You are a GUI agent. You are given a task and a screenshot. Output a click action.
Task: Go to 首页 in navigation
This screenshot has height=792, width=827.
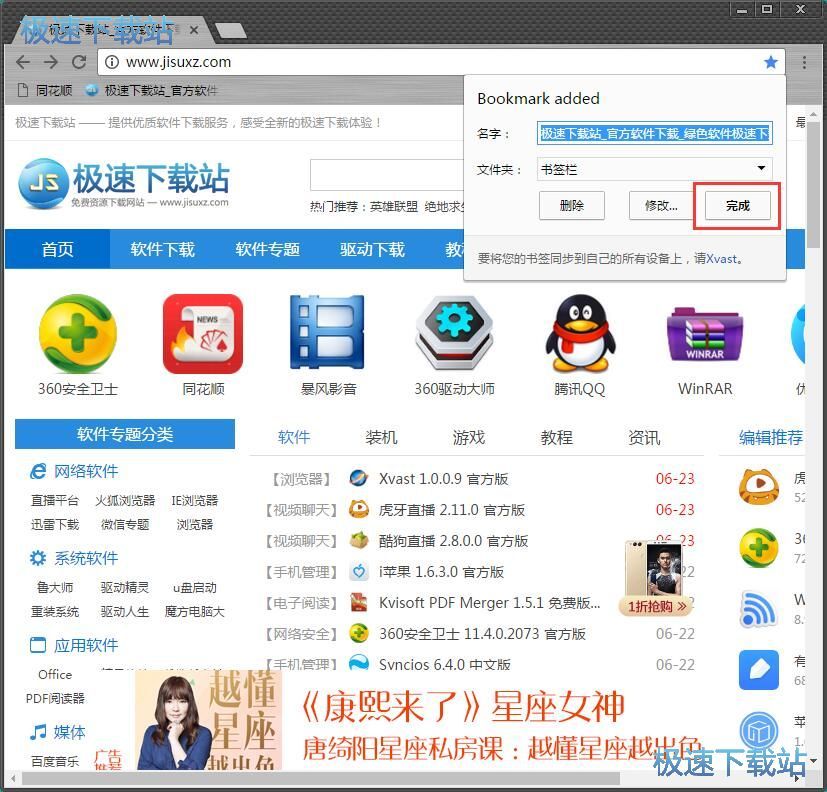tap(57, 249)
